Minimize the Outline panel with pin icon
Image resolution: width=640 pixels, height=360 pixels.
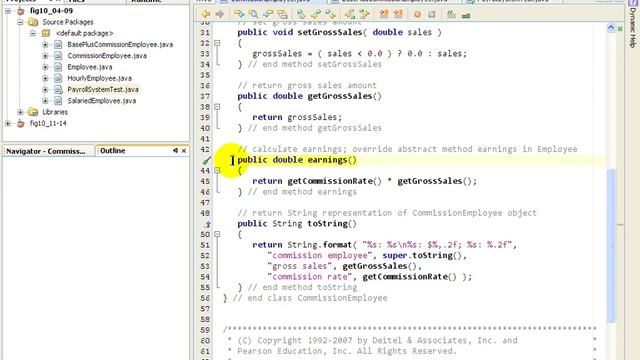coord(175,151)
